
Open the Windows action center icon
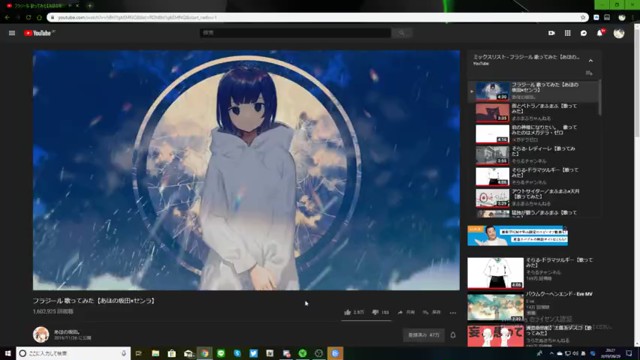[x=629, y=353]
